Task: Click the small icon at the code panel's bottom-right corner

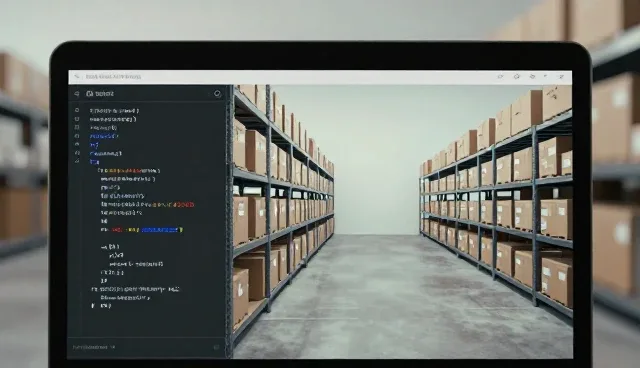Action: [x=216, y=347]
